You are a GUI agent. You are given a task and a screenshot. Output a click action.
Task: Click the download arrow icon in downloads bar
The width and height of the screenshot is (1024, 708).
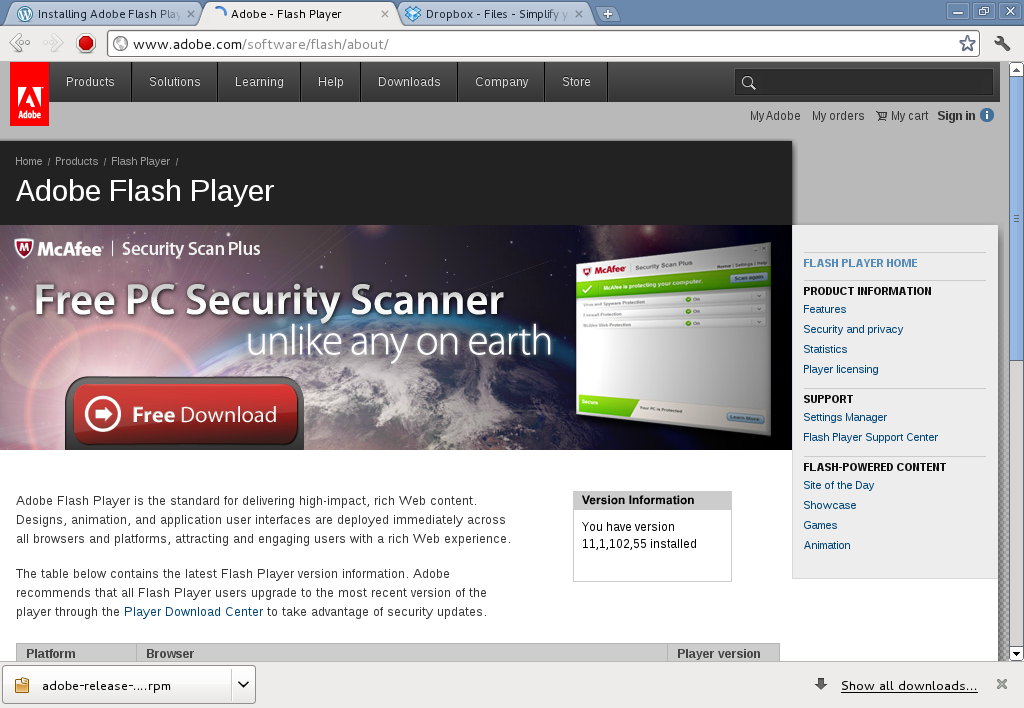pyautogui.click(x=821, y=684)
